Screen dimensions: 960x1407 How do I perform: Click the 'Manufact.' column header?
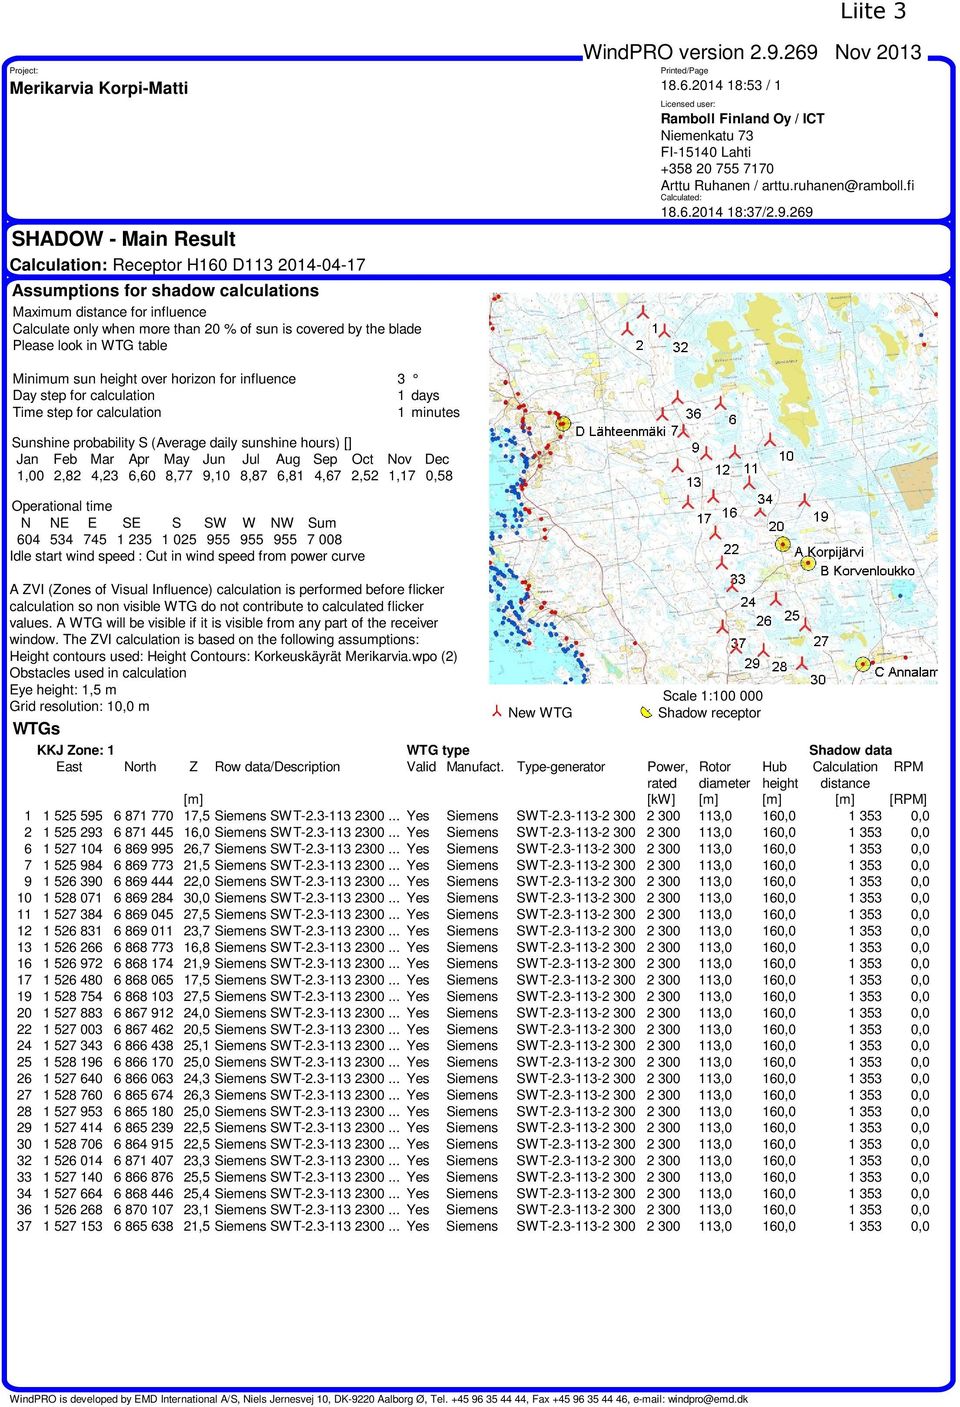475,767
